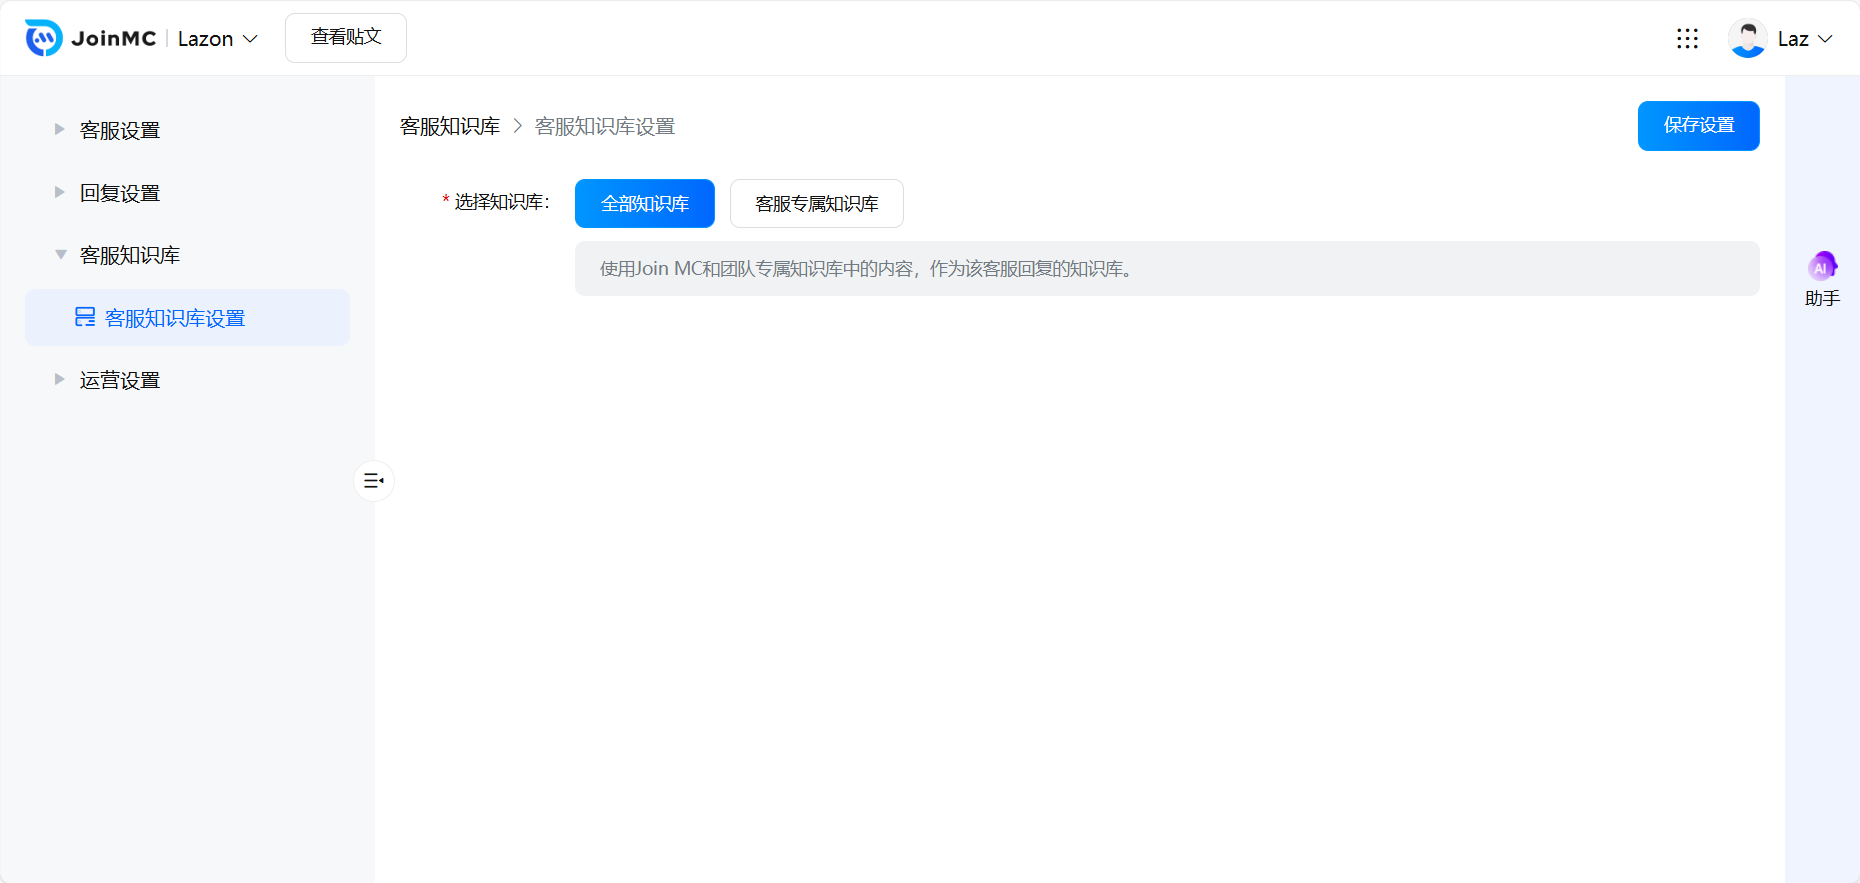Go to 客服知识库 breadcrumb link
The height and width of the screenshot is (883, 1860).
coord(450,127)
